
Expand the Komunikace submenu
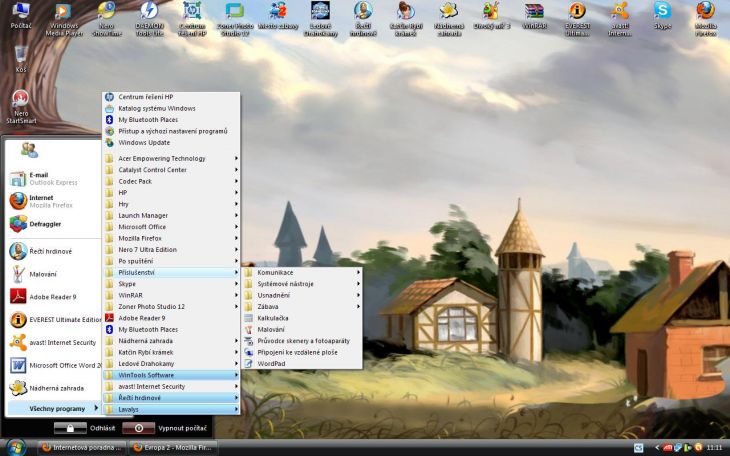click(302, 272)
